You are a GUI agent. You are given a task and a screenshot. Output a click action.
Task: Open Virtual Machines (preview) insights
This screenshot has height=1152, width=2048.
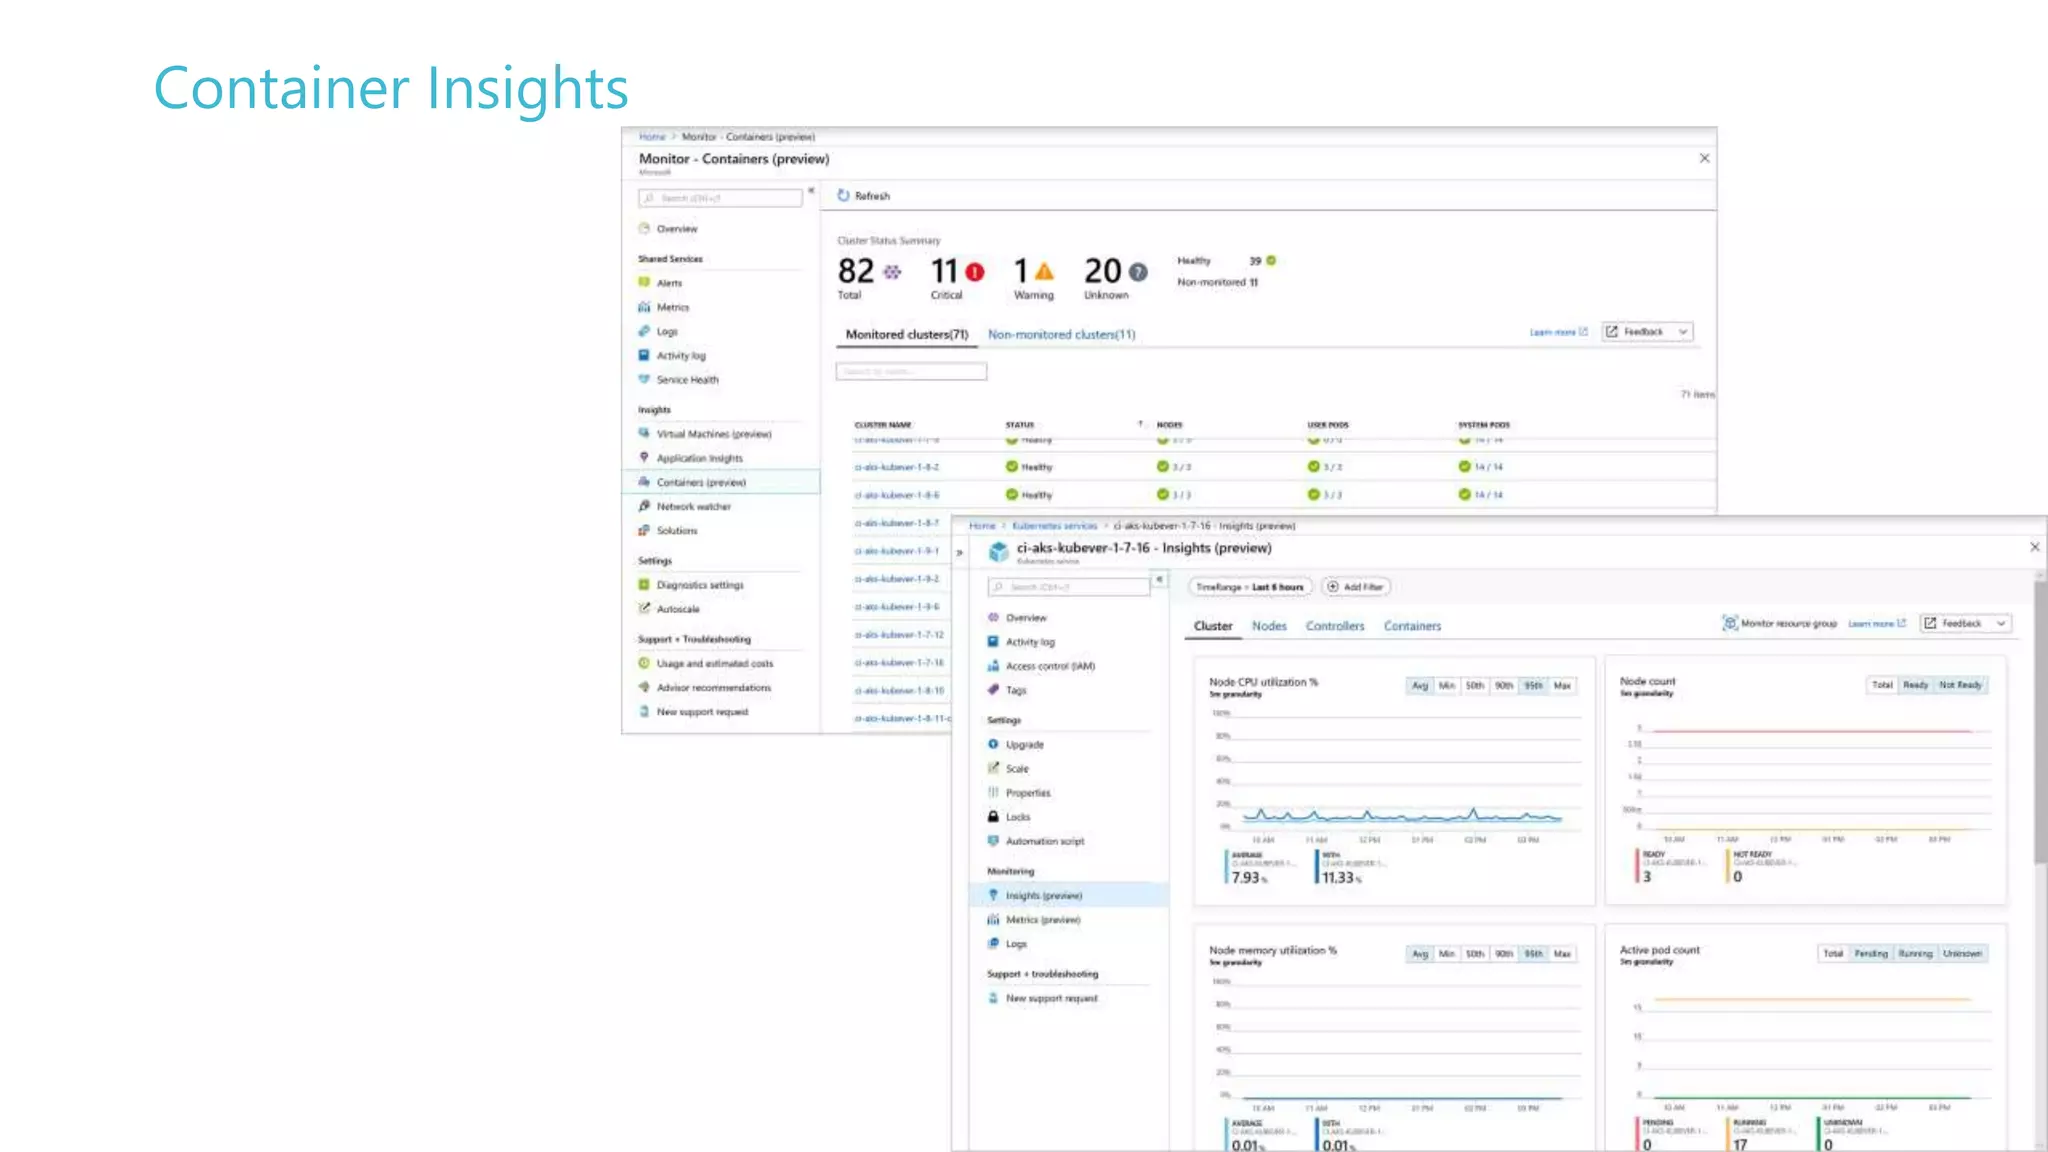point(713,434)
